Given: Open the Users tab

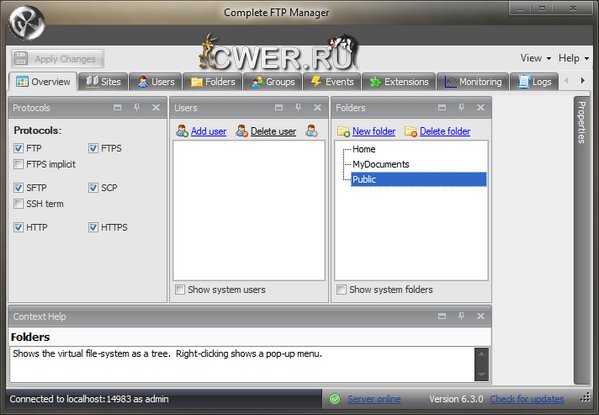Looking at the screenshot, I should click(x=155, y=81).
